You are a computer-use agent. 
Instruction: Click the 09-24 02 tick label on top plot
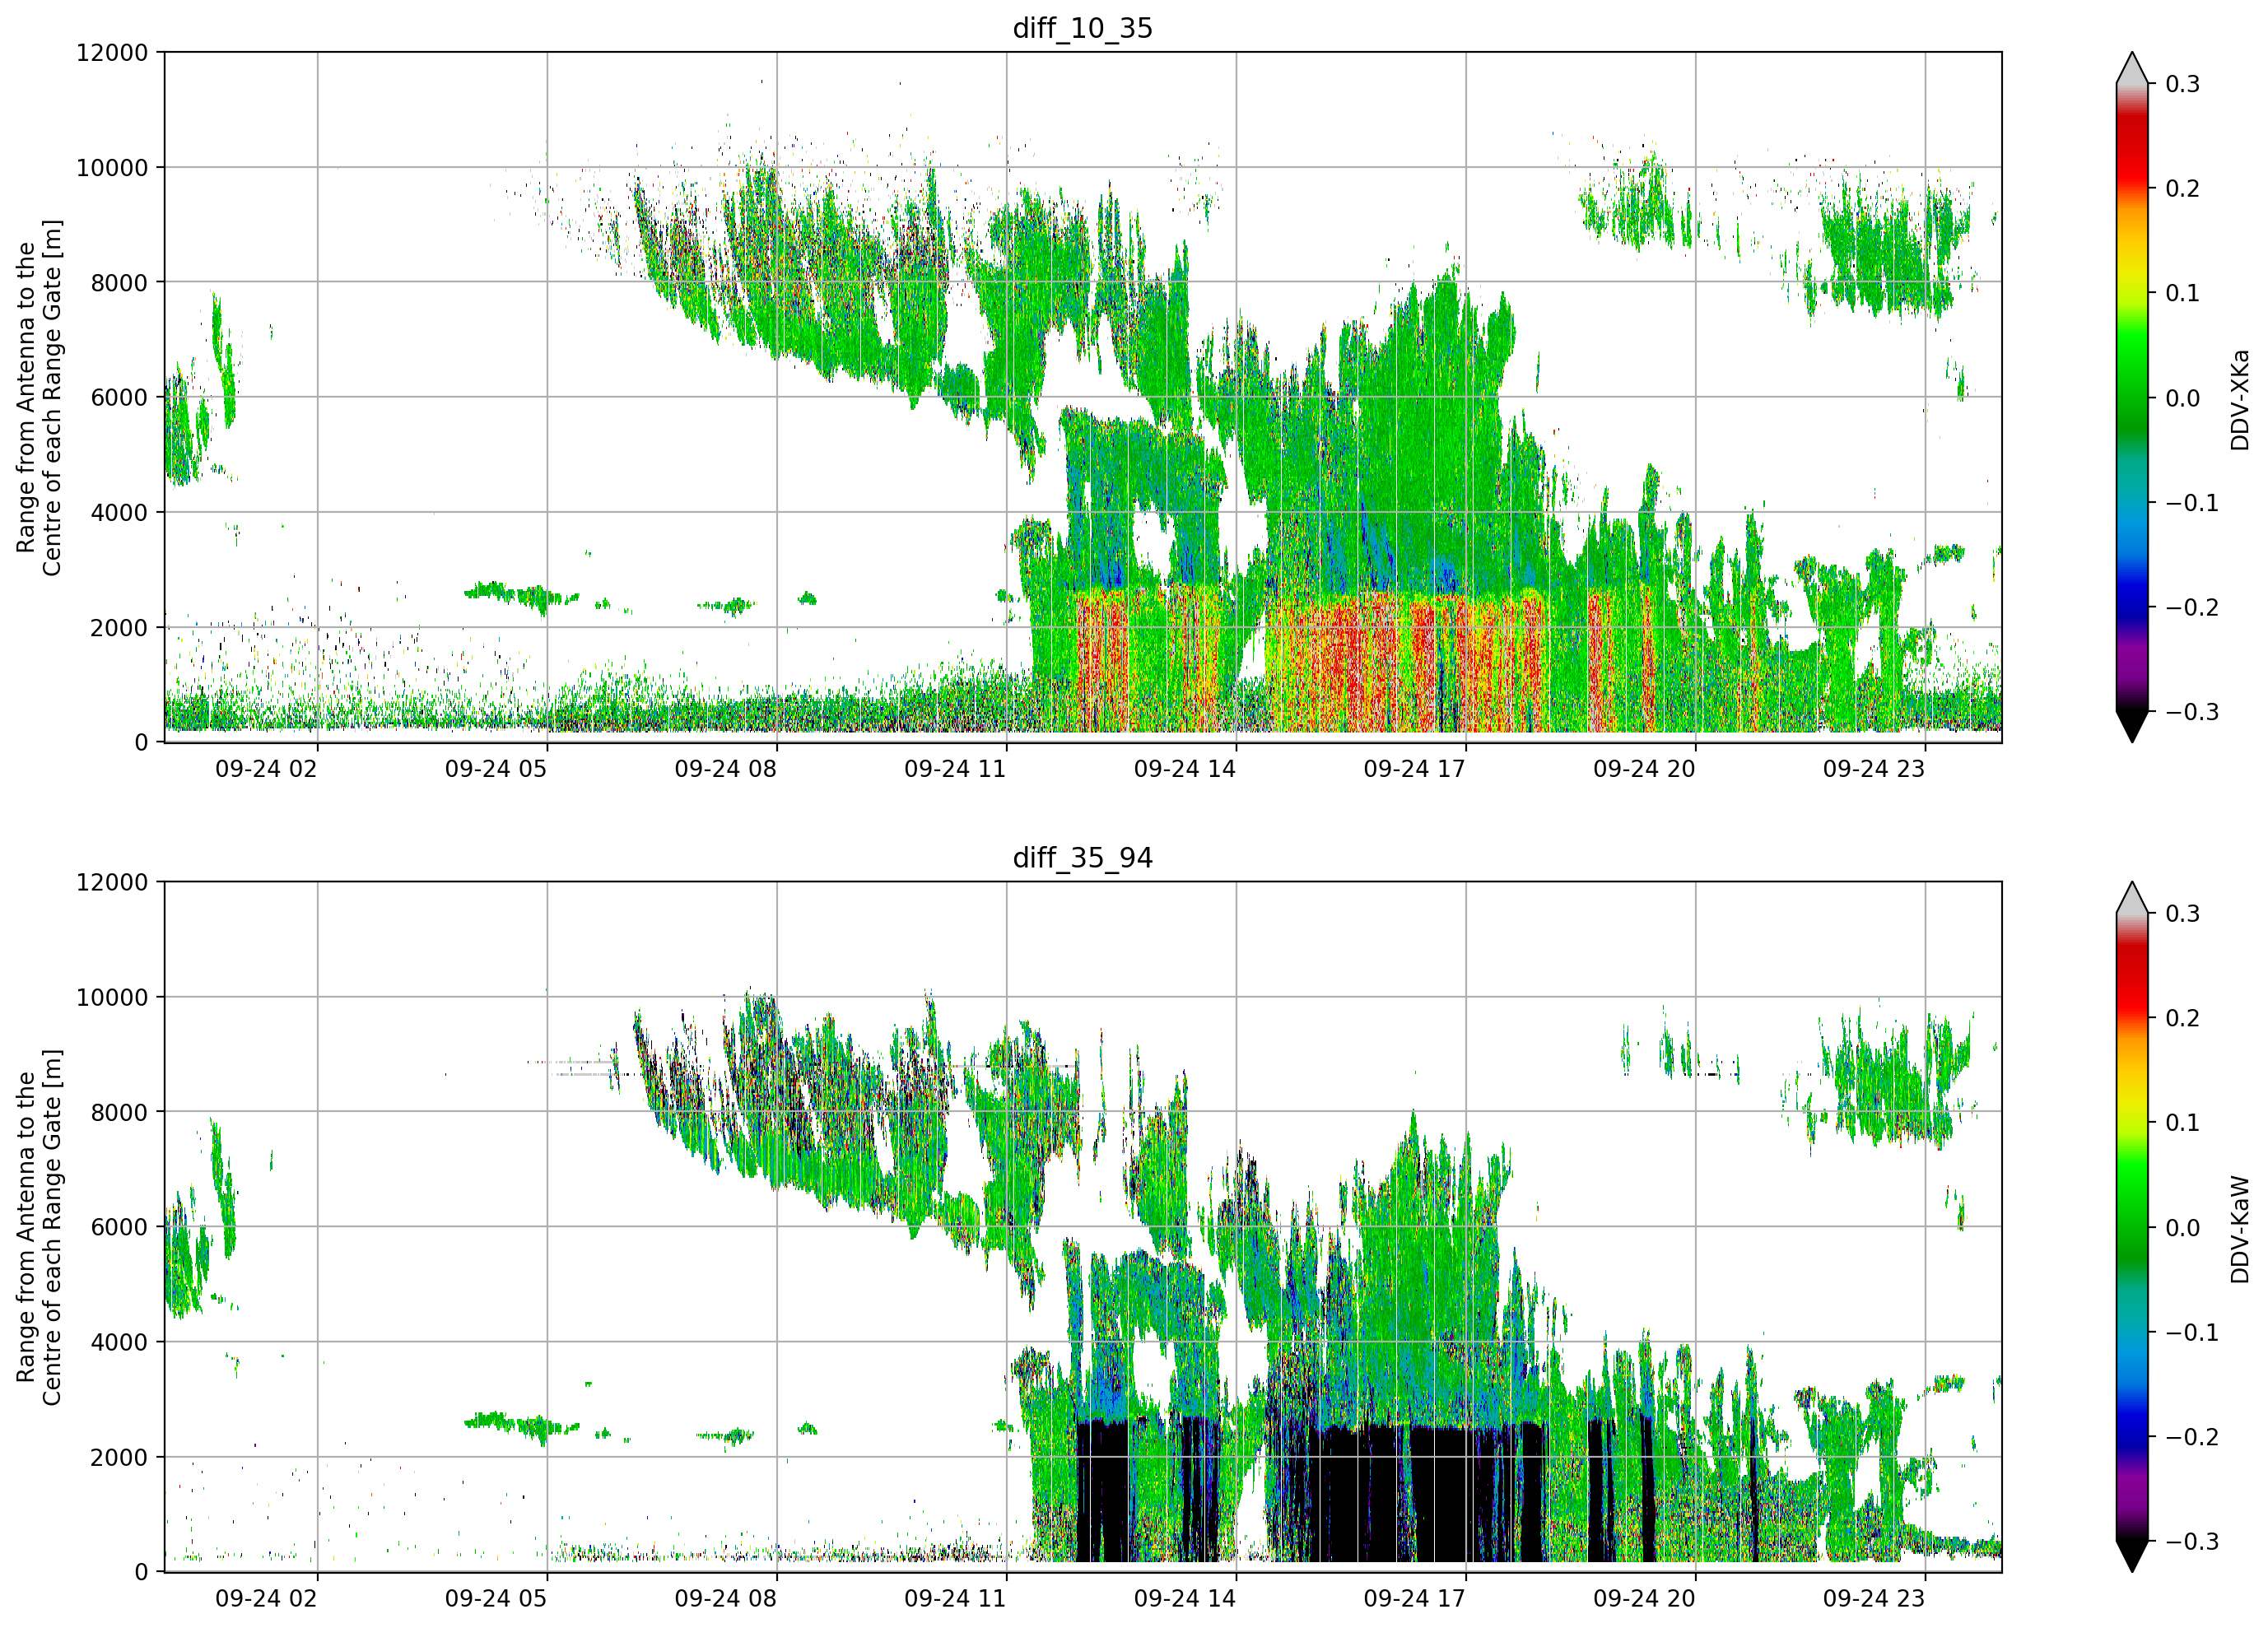point(266,769)
